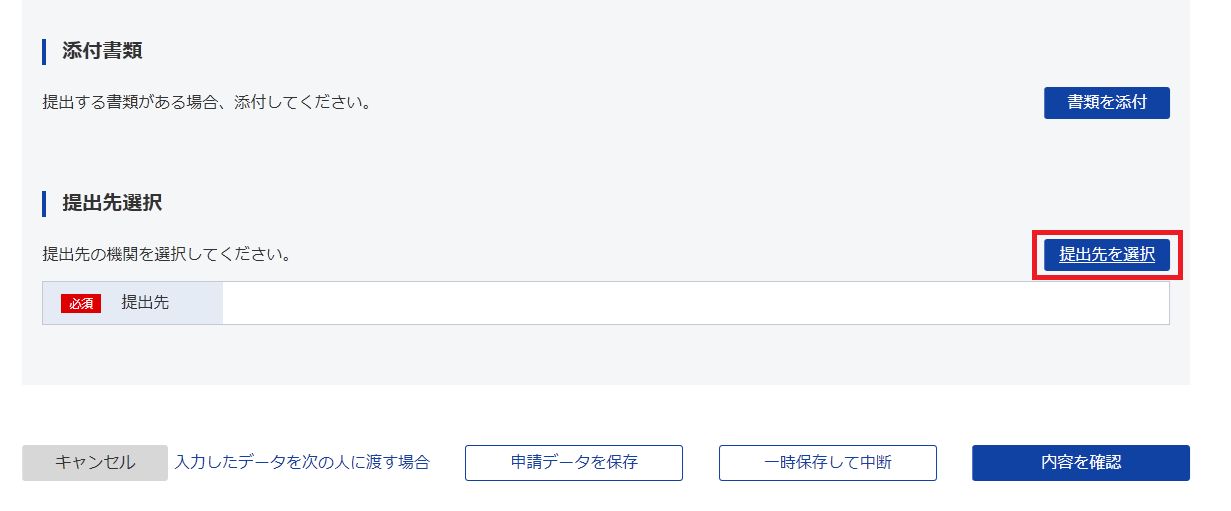Click blue bar marker beside 添付書類
The image size is (1231, 511).
[44, 51]
